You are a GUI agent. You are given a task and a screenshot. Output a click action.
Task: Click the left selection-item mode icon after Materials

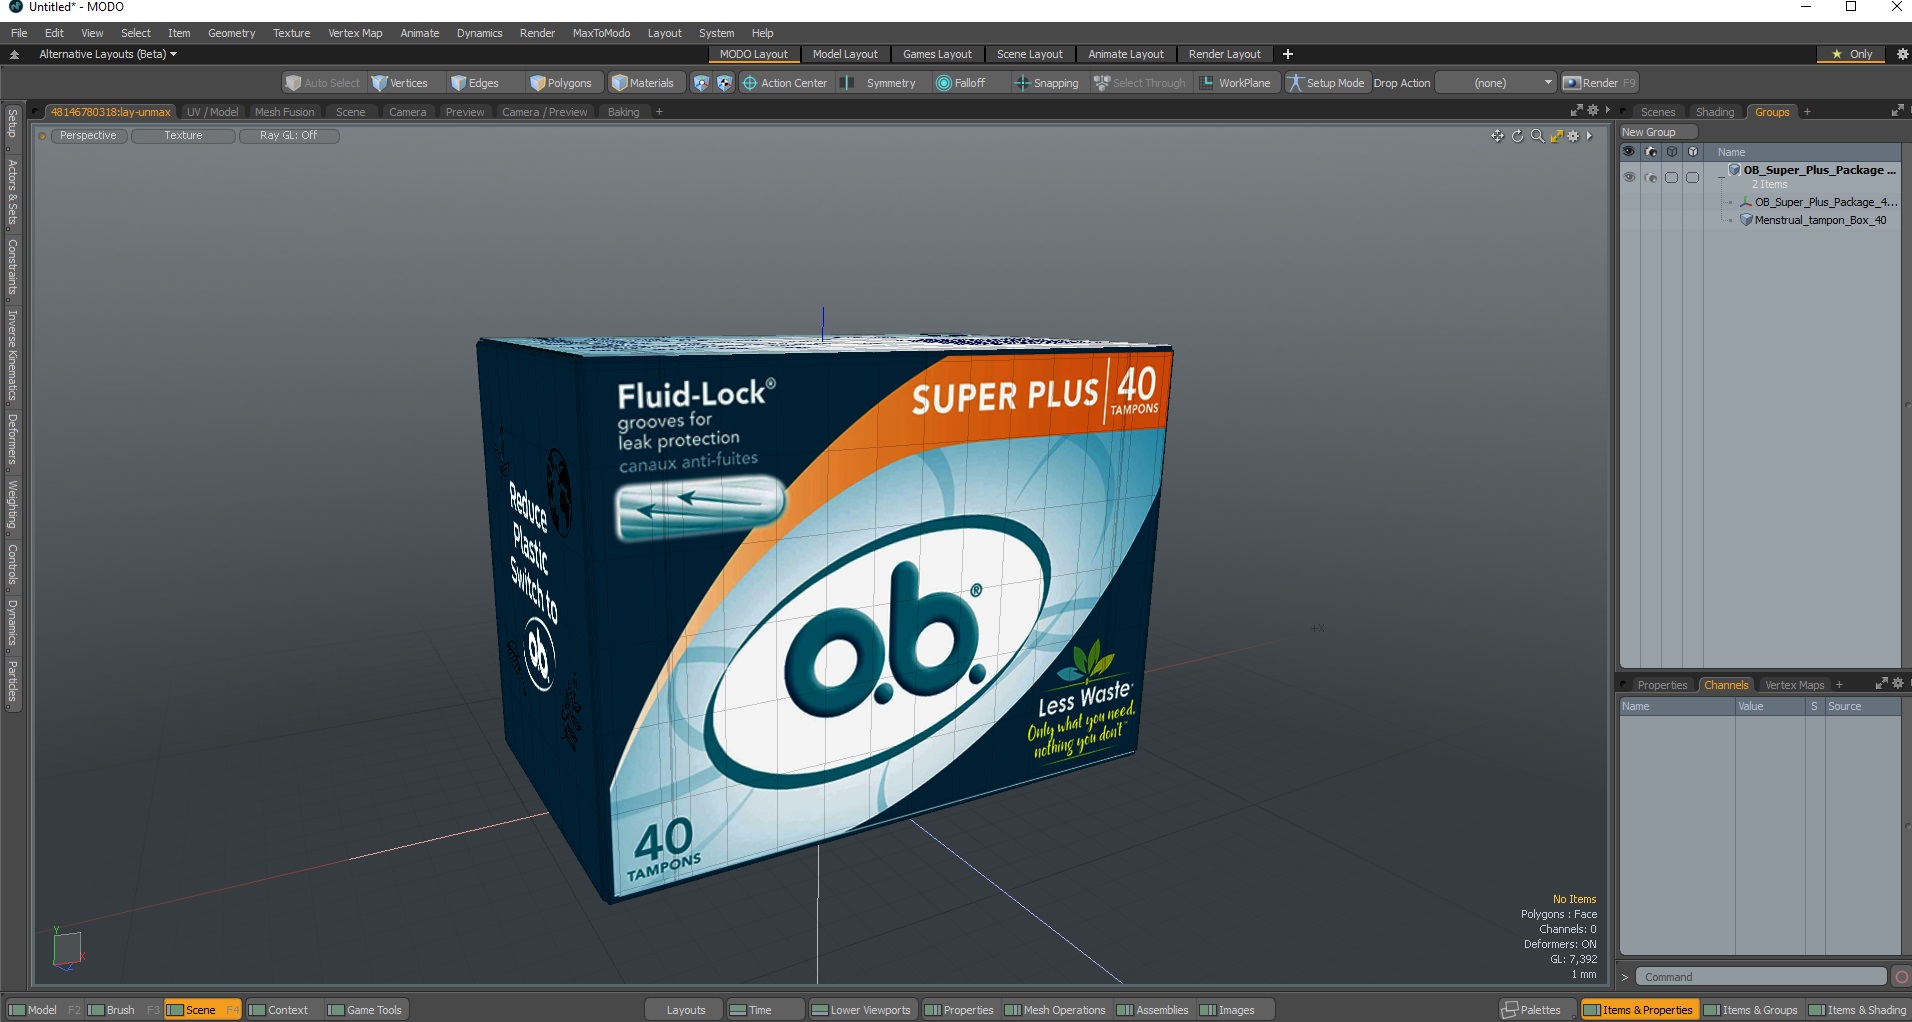(701, 83)
